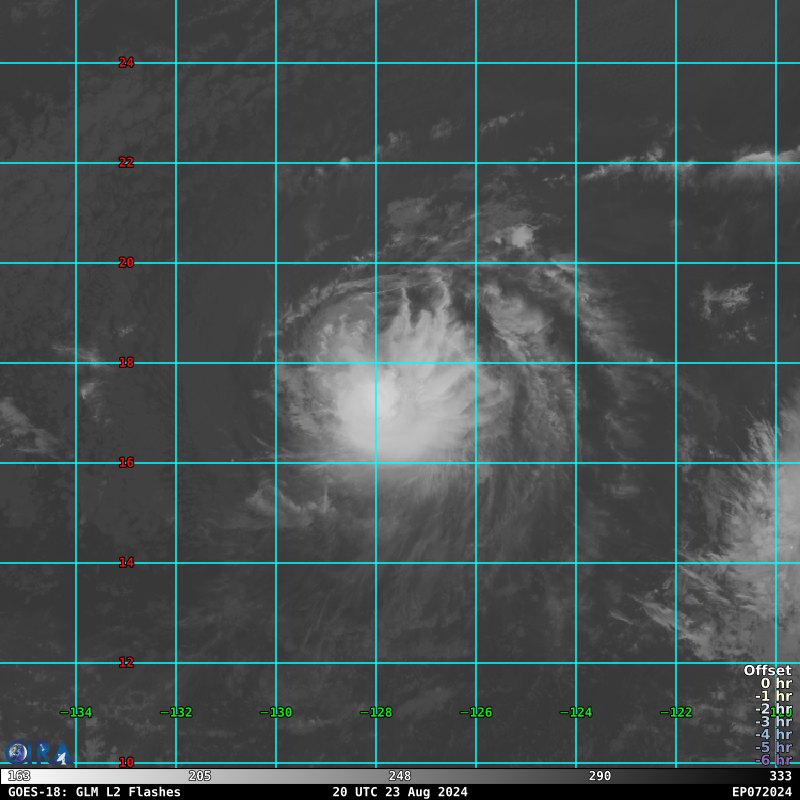Click the 290 value on the grayscale colorbar
800x800 pixels.
click(600, 776)
